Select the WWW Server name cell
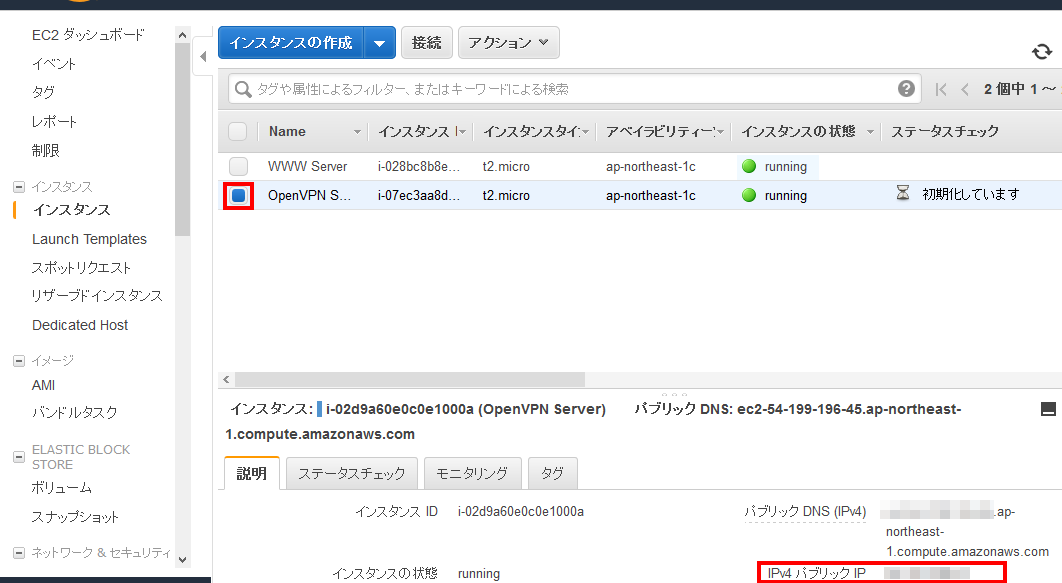This screenshot has height=583, width=1062. (x=307, y=167)
